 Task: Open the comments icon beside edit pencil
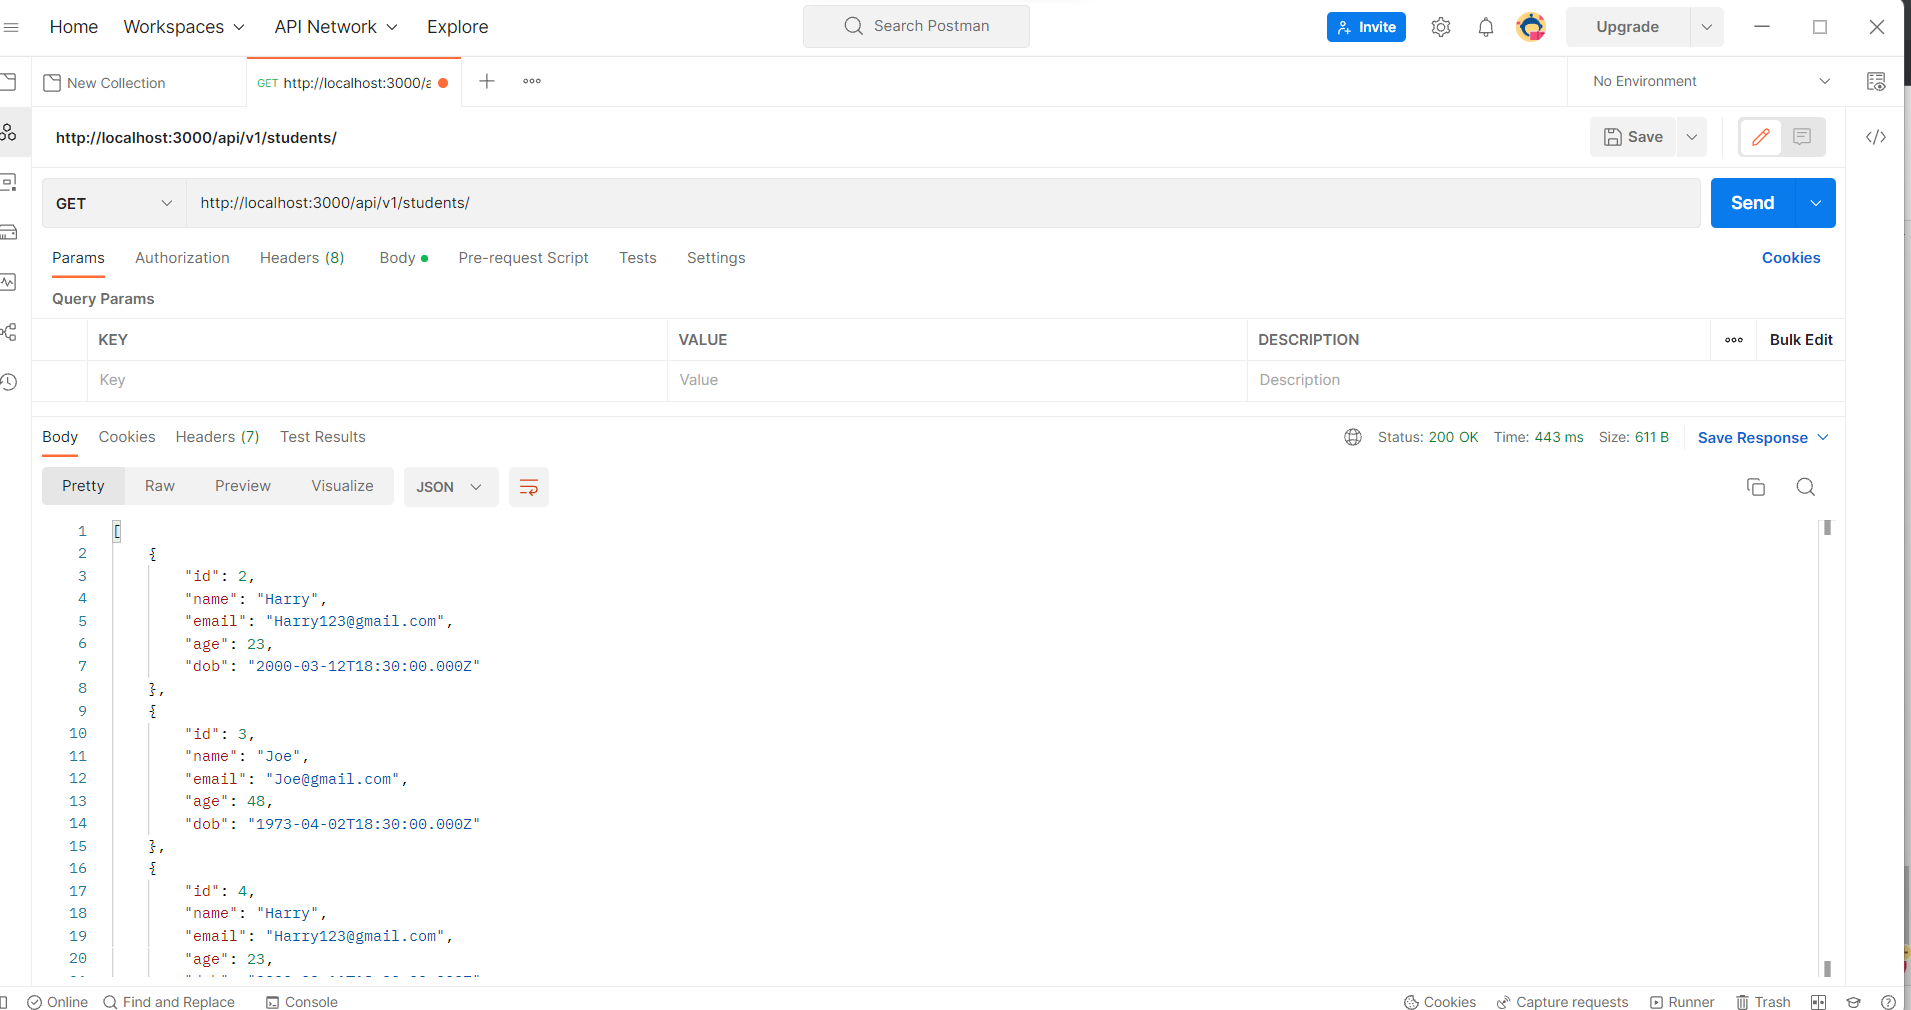[x=1802, y=137]
